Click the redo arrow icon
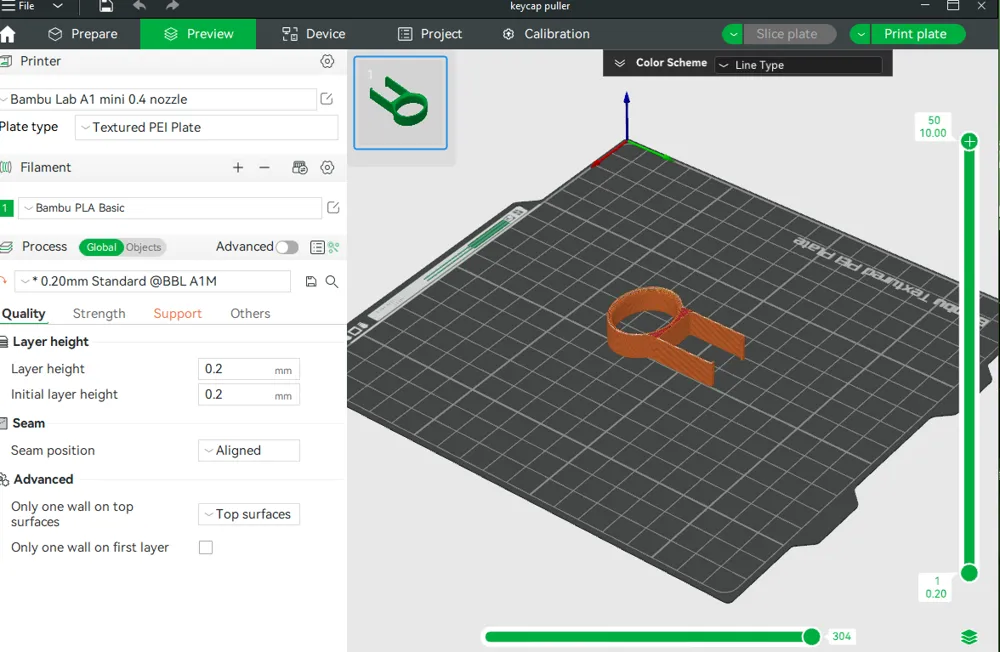This screenshot has height=652, width=1000. 172,6
